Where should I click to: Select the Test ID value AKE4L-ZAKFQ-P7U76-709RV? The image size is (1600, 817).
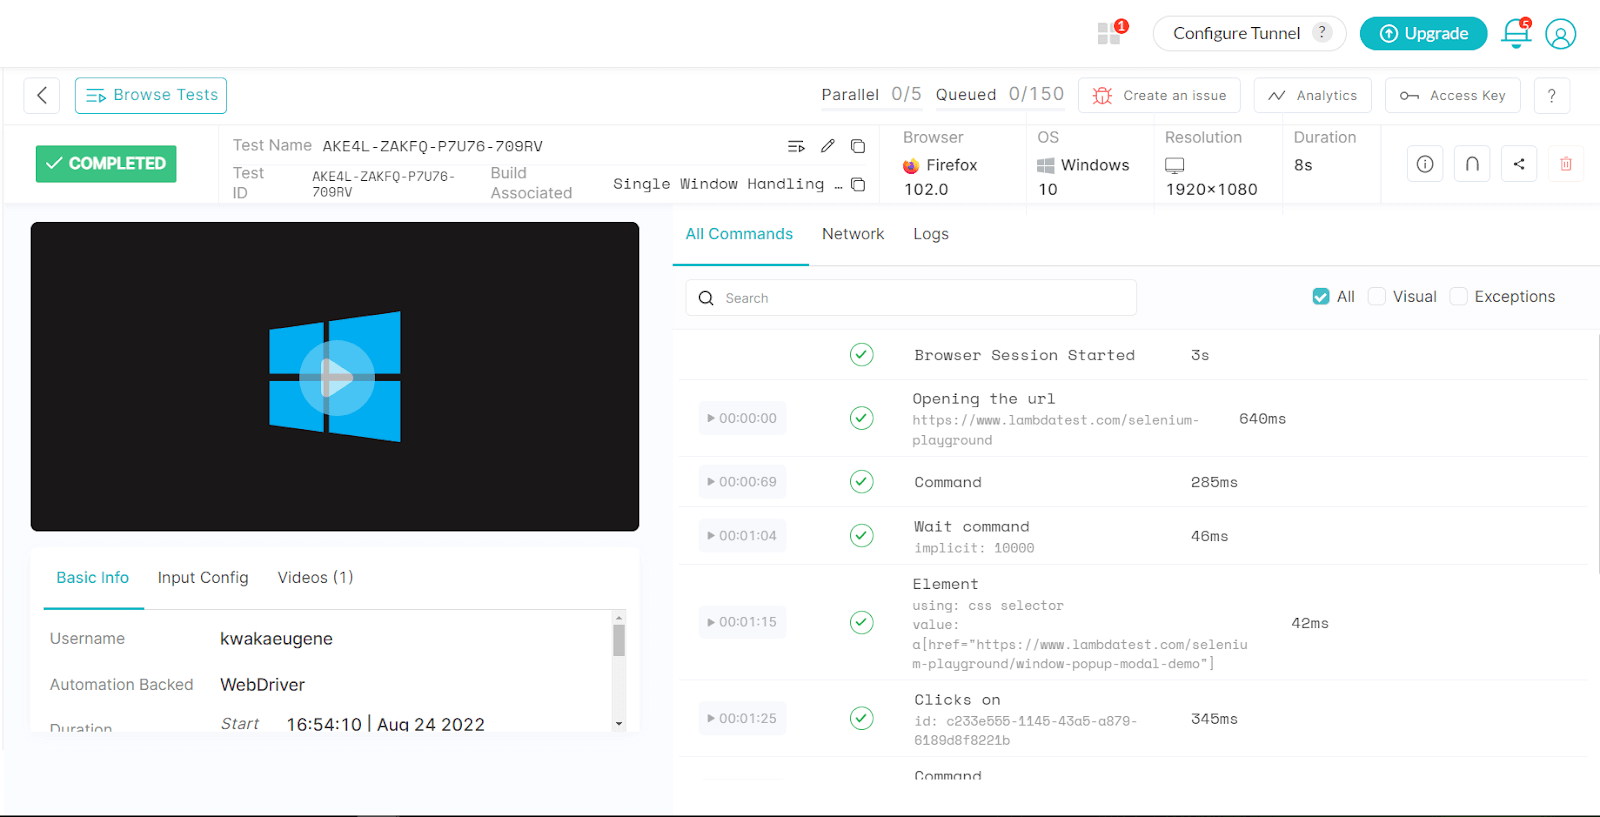tap(384, 184)
